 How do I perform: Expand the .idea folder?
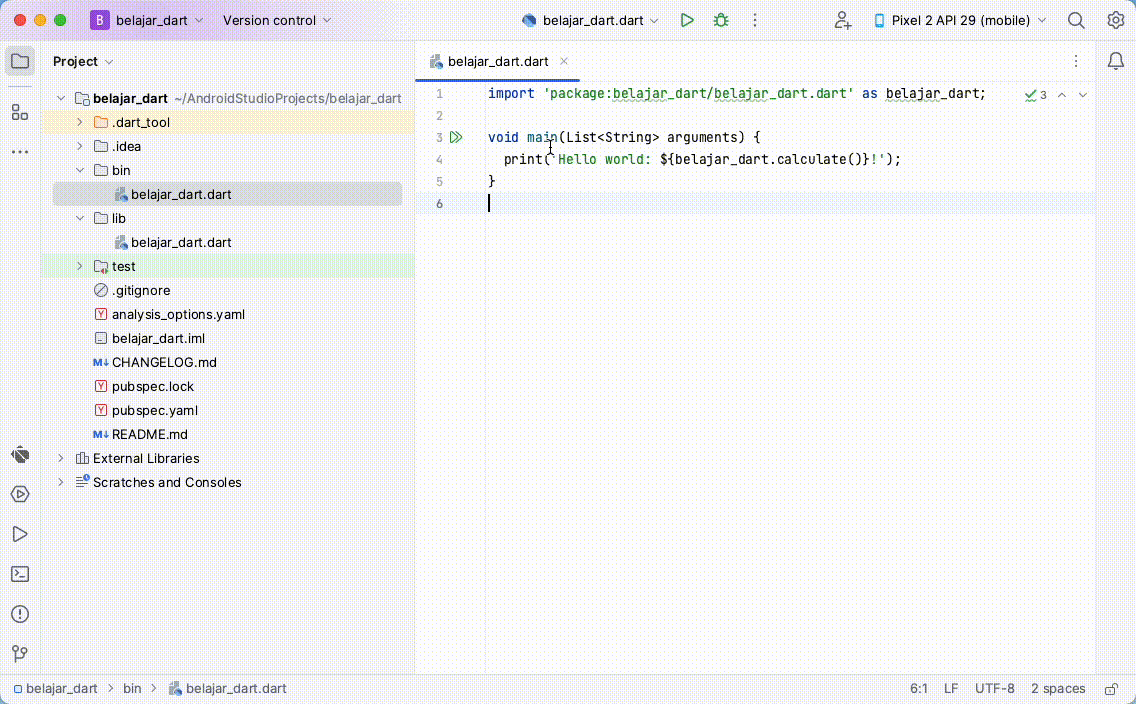(80, 146)
